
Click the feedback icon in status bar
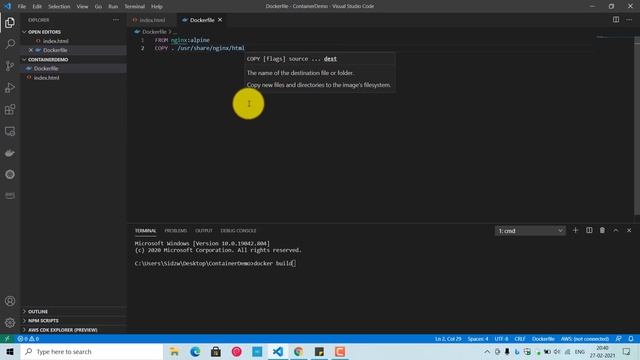tap(618, 339)
